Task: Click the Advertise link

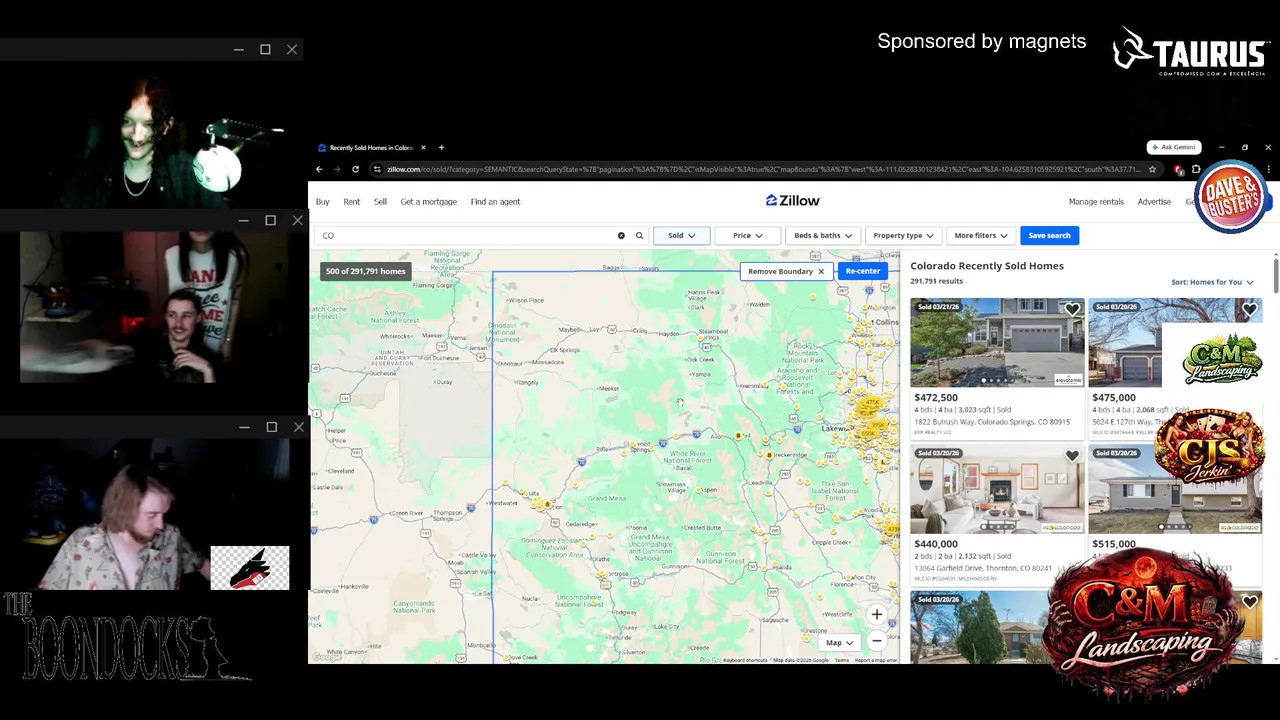Action: 1154,202
